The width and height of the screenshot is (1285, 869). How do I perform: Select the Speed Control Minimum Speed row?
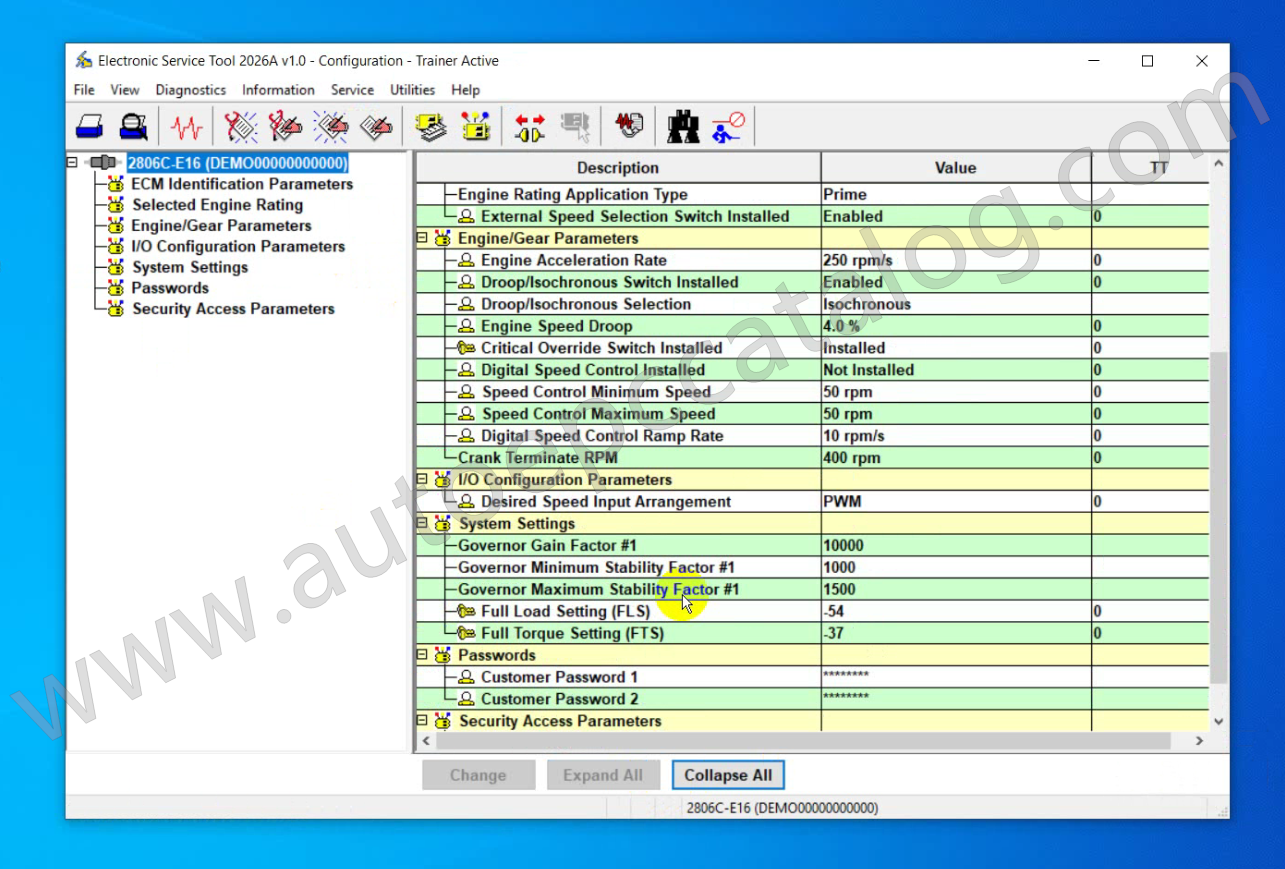(812, 393)
